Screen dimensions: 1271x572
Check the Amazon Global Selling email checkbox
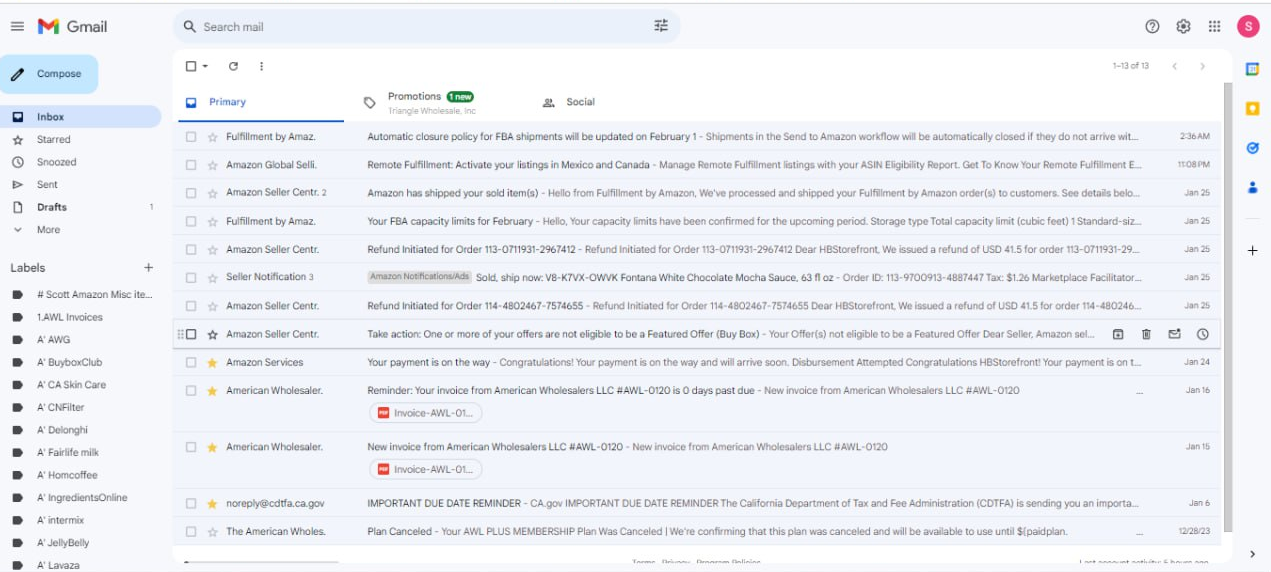pos(191,165)
